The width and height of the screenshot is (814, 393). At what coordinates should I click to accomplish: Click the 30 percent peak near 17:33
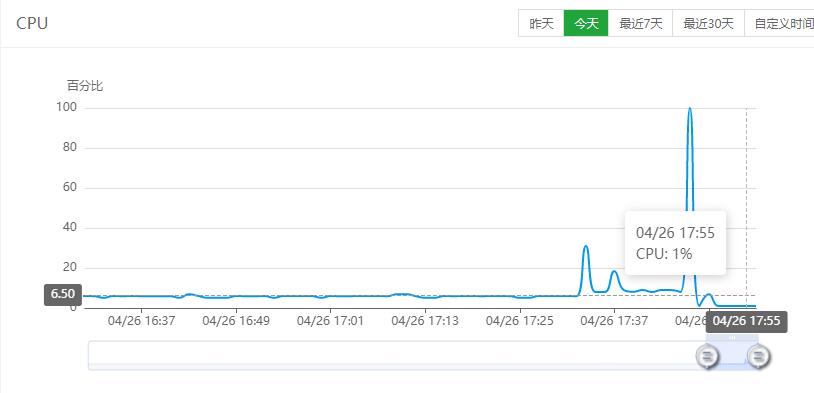click(x=586, y=246)
